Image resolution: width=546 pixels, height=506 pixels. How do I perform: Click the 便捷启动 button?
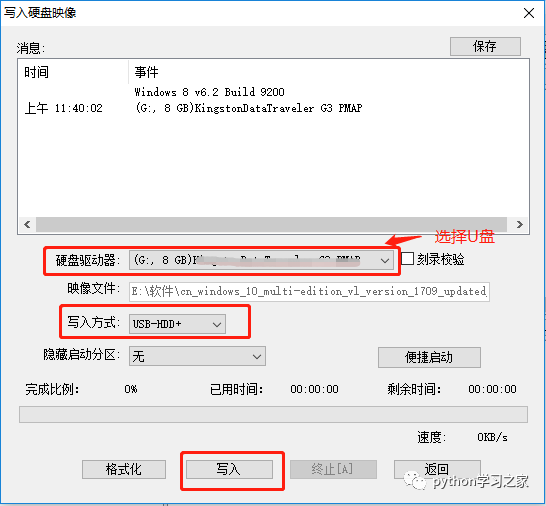point(429,357)
